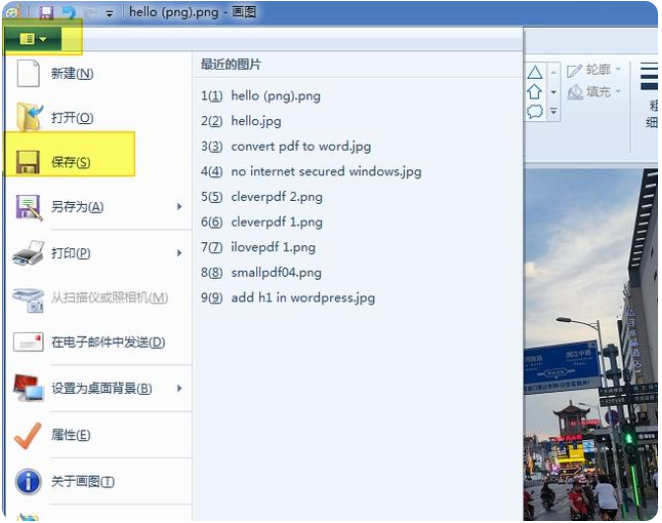Click the Redo arrow in title bar
The height and width of the screenshot is (523, 662).
(91, 13)
